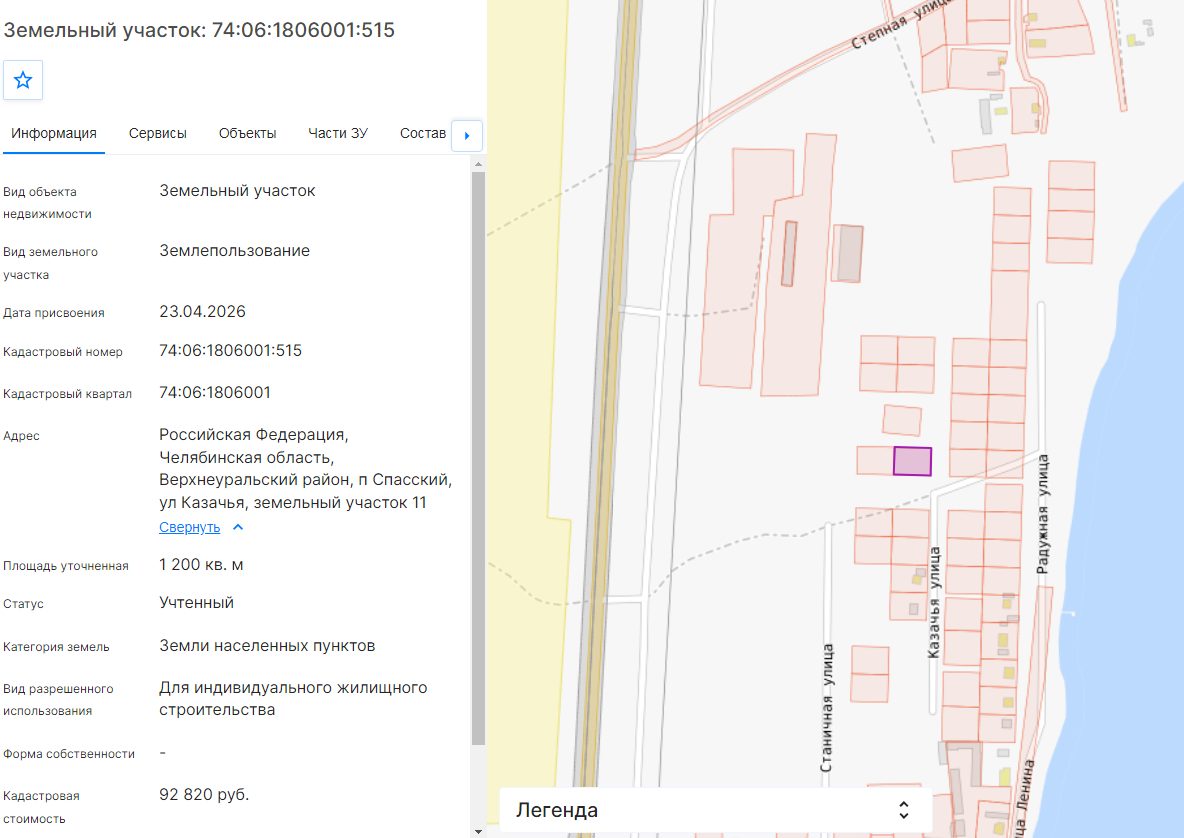Click cadastral number 74:06:1806001:515 value
The width and height of the screenshot is (1184, 838).
230,350
